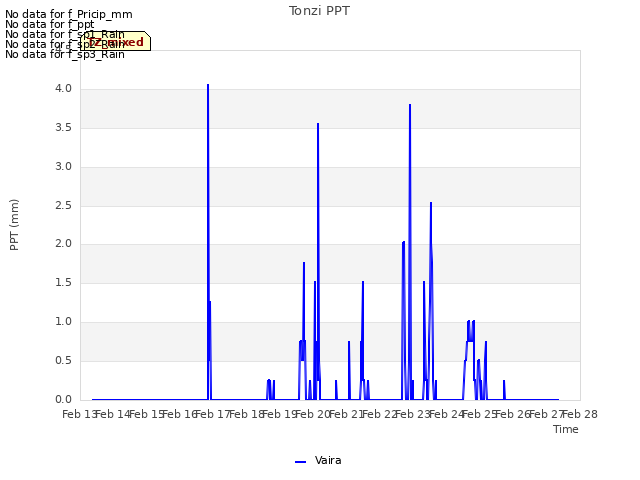Click the 2.0 y-axis tick label
The image size is (640, 480).
coord(63,244)
